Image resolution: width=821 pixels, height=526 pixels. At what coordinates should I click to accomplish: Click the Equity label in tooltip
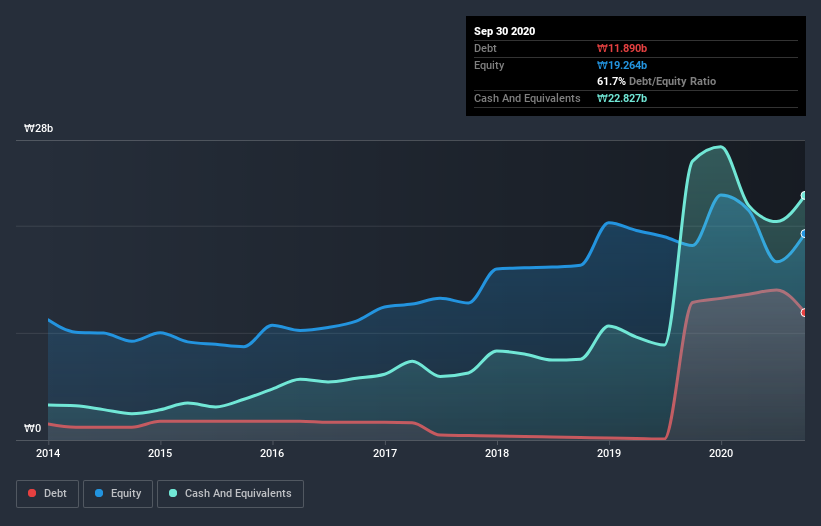click(489, 65)
